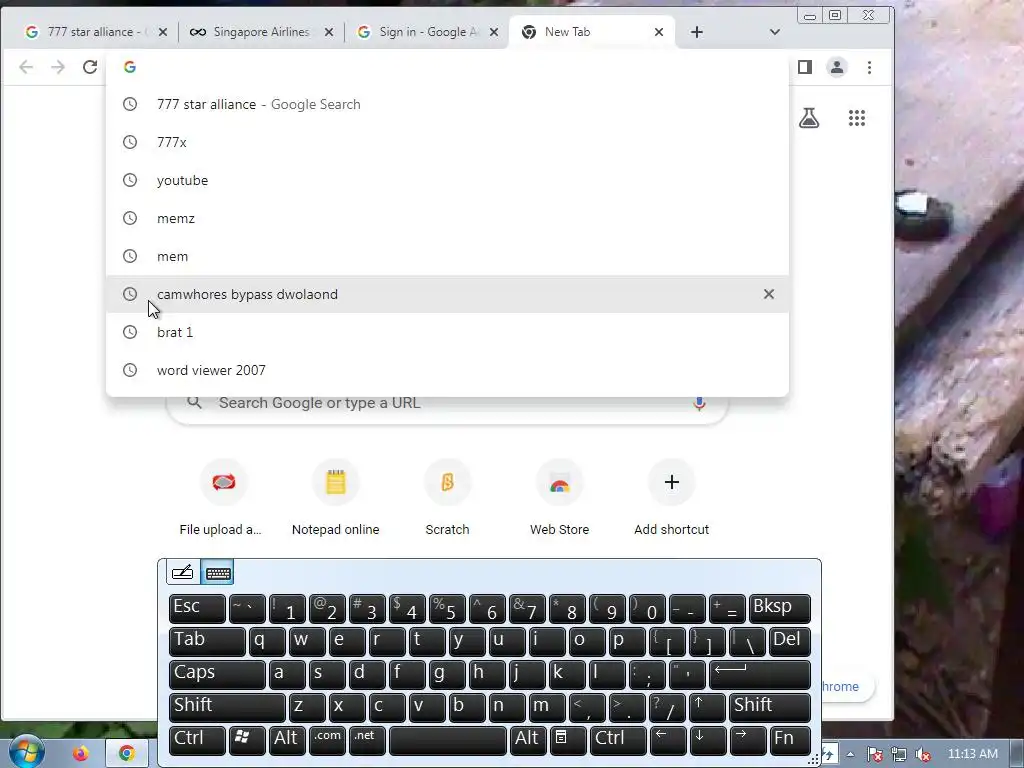
Task: Toggle the left Shift key
Action: click(x=227, y=707)
